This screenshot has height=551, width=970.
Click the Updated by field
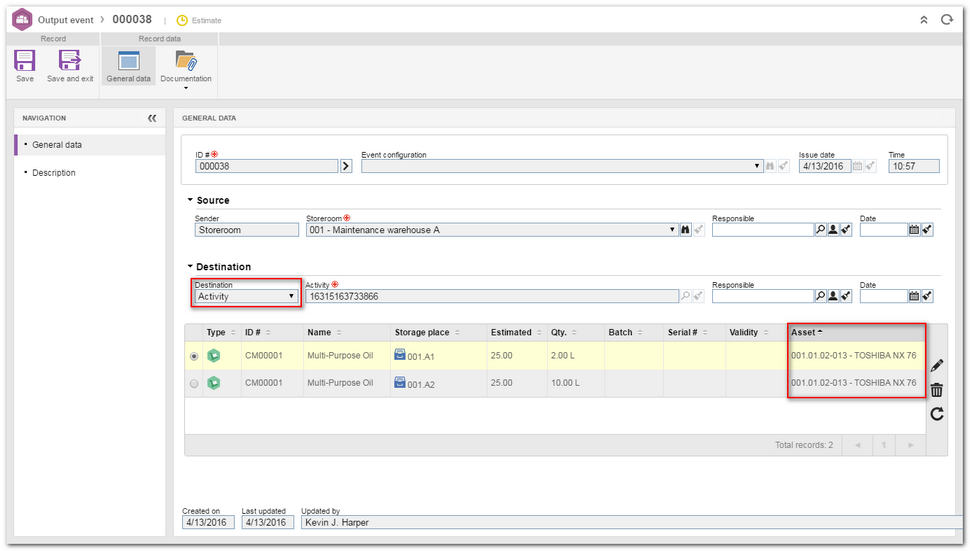coord(631,523)
